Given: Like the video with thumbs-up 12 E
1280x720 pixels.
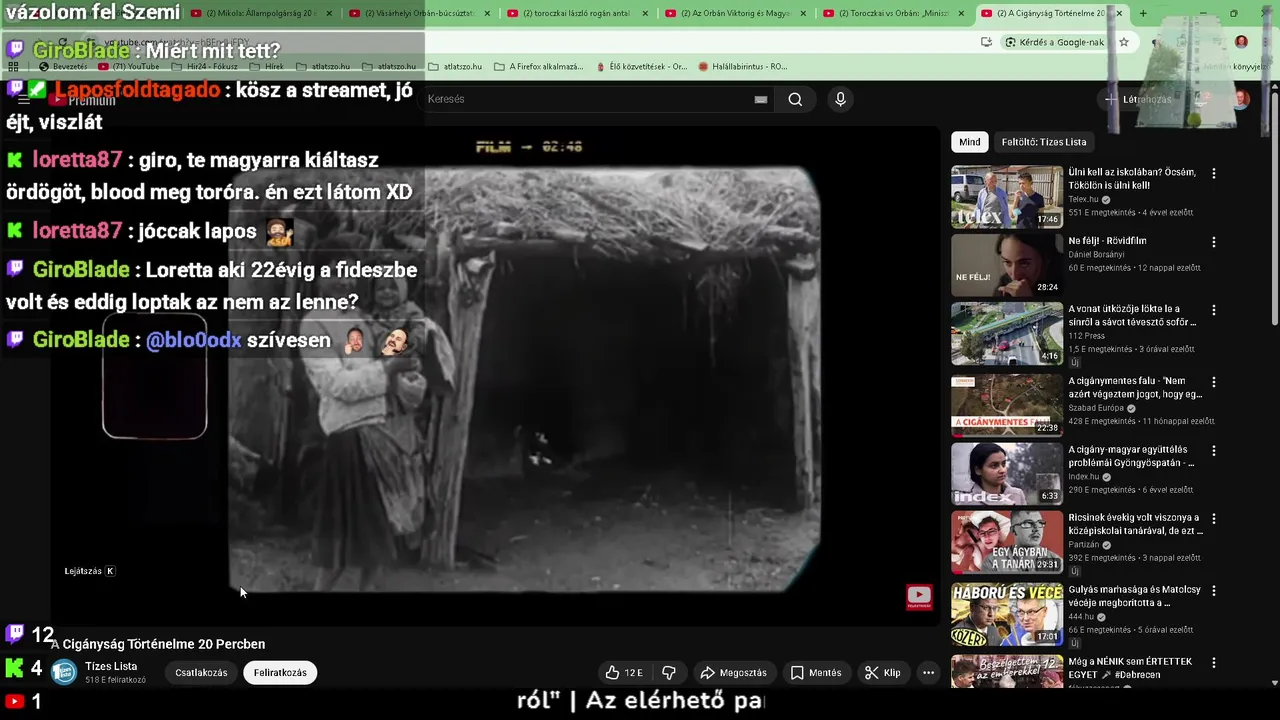Looking at the screenshot, I should point(625,673).
